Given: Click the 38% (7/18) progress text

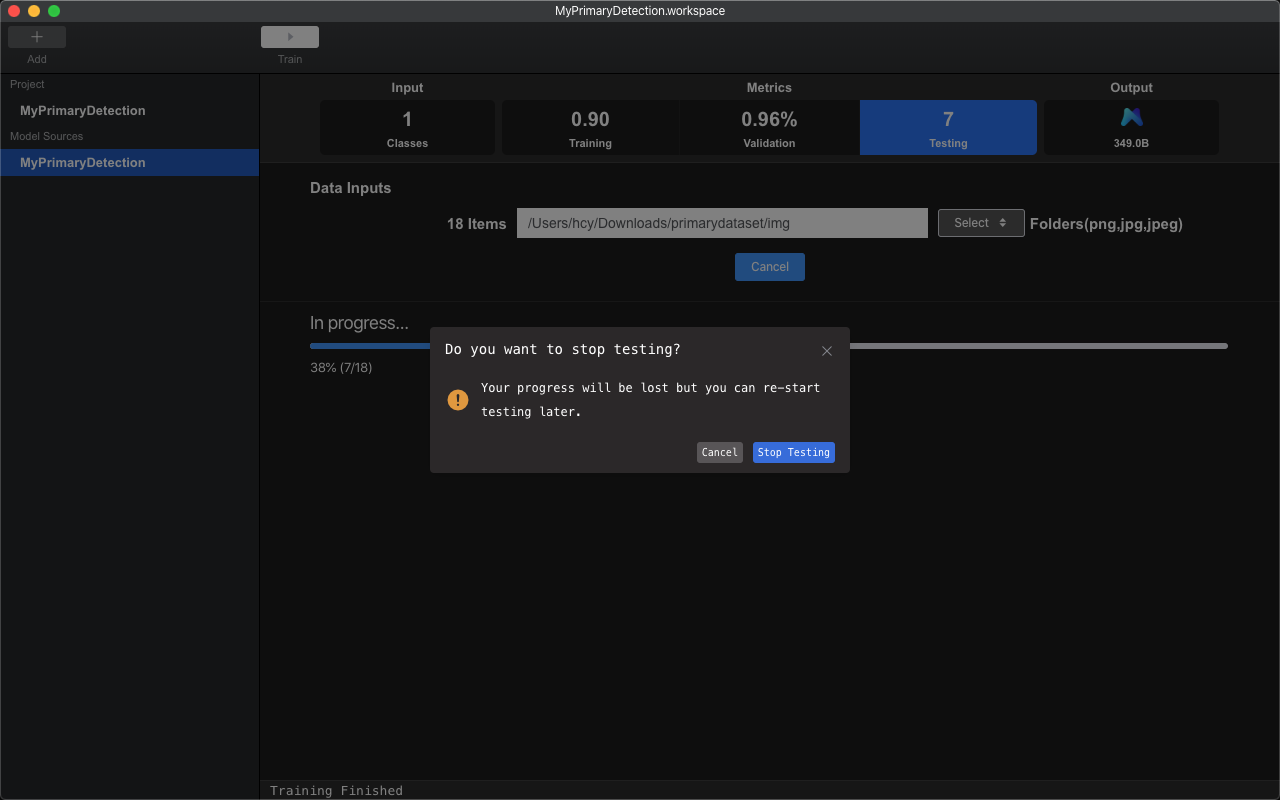Looking at the screenshot, I should 341,368.
